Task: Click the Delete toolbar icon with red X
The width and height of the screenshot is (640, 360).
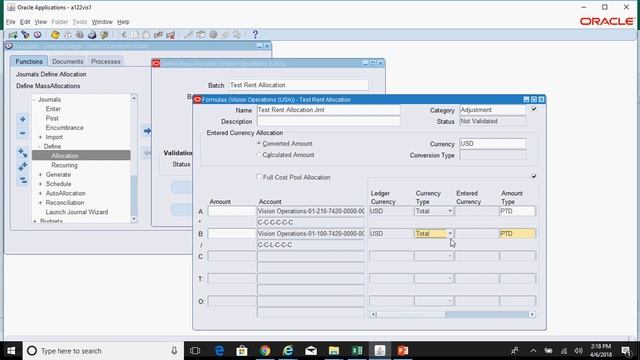Action: 171,35
